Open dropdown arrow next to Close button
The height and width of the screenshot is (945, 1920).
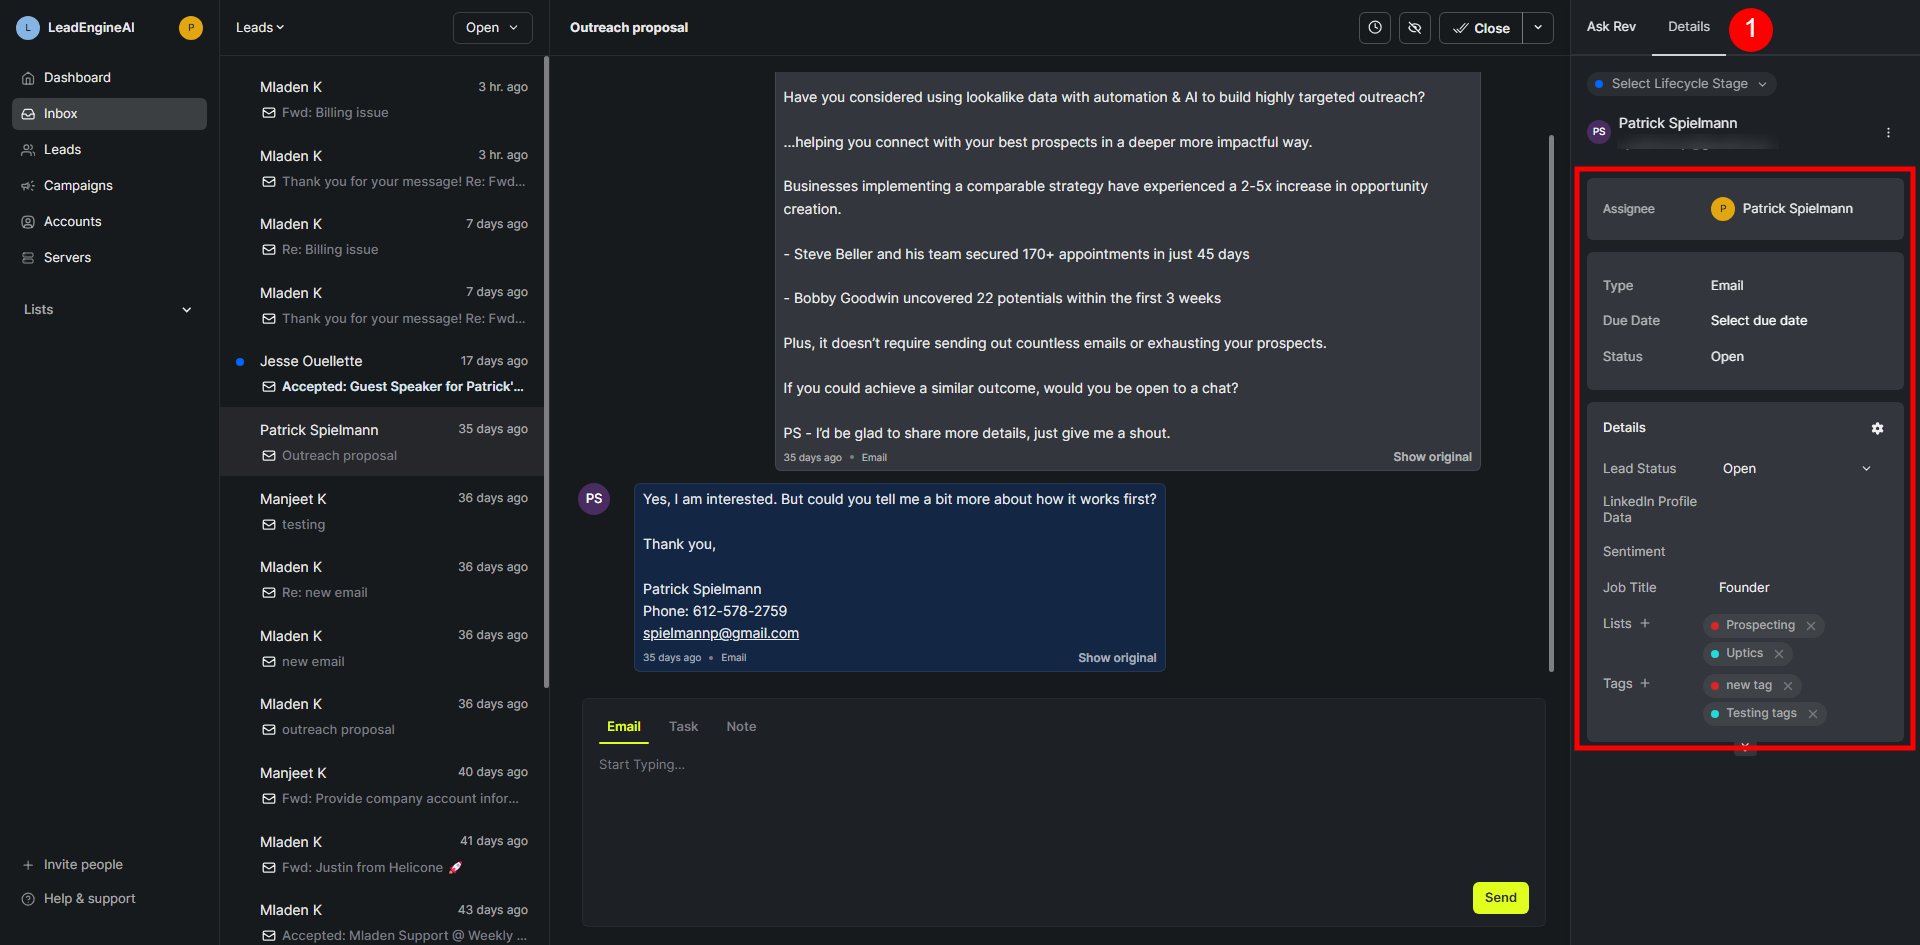[x=1538, y=28]
